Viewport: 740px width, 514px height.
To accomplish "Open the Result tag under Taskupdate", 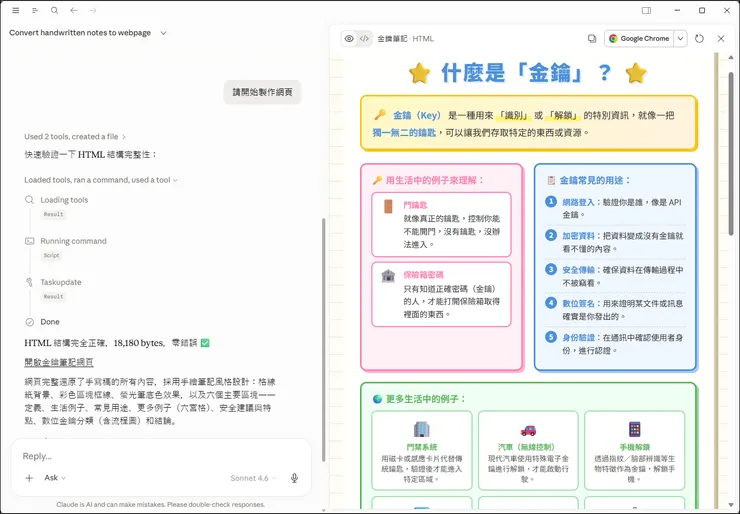I will pos(53,296).
